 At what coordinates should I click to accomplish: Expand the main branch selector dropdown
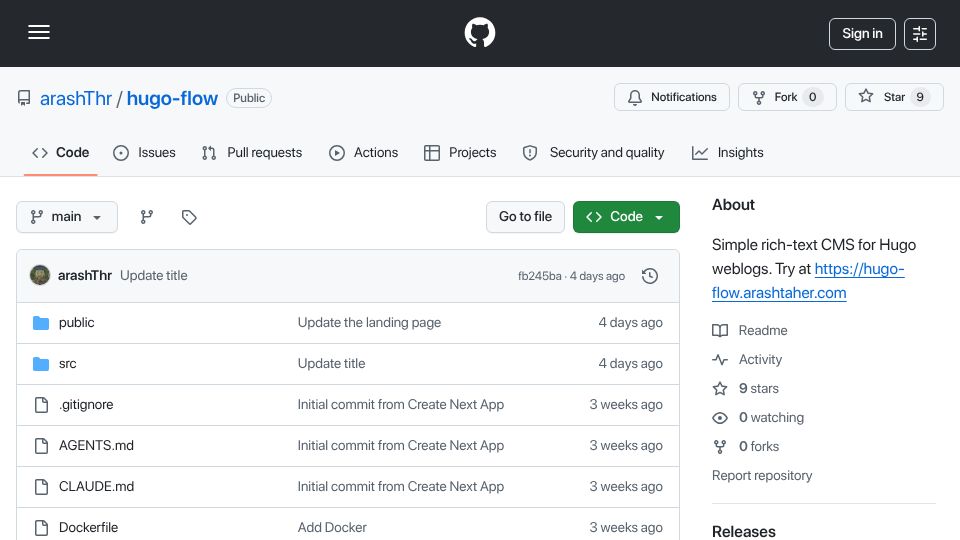point(67,217)
